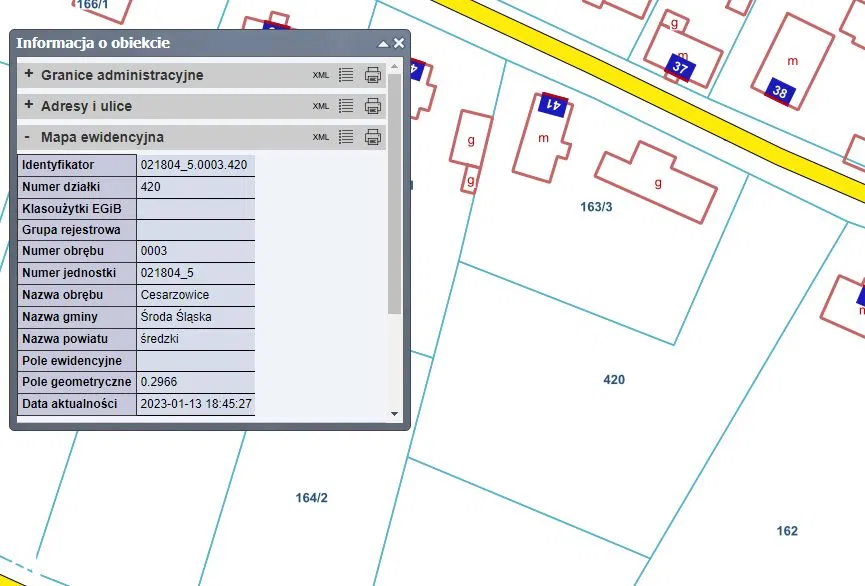Viewport: 865px width, 586px height.
Task: Export Mapa ewidencyjna as XML
Action: click(x=320, y=137)
